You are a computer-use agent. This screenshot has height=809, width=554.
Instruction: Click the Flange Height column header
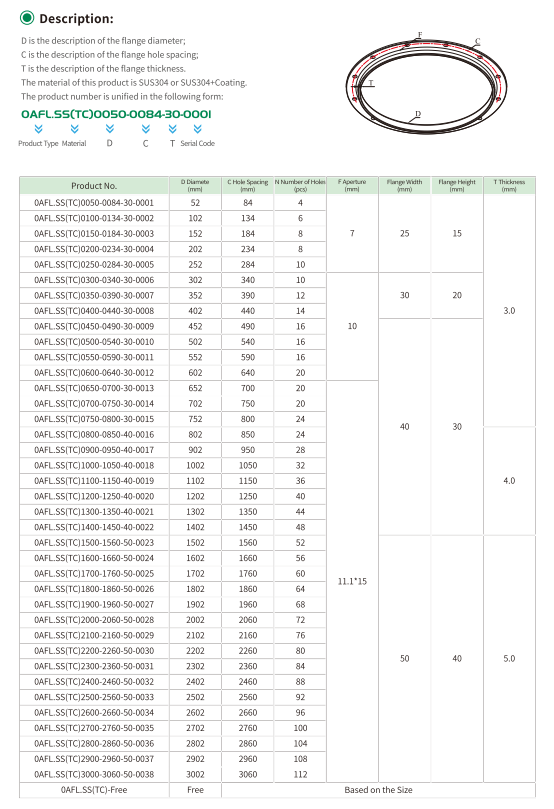pos(457,186)
